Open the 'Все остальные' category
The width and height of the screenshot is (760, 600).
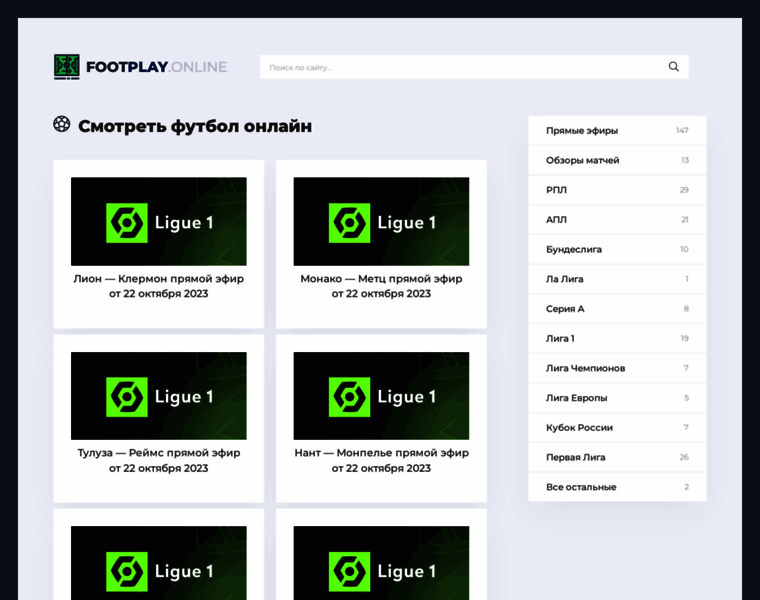pos(617,487)
